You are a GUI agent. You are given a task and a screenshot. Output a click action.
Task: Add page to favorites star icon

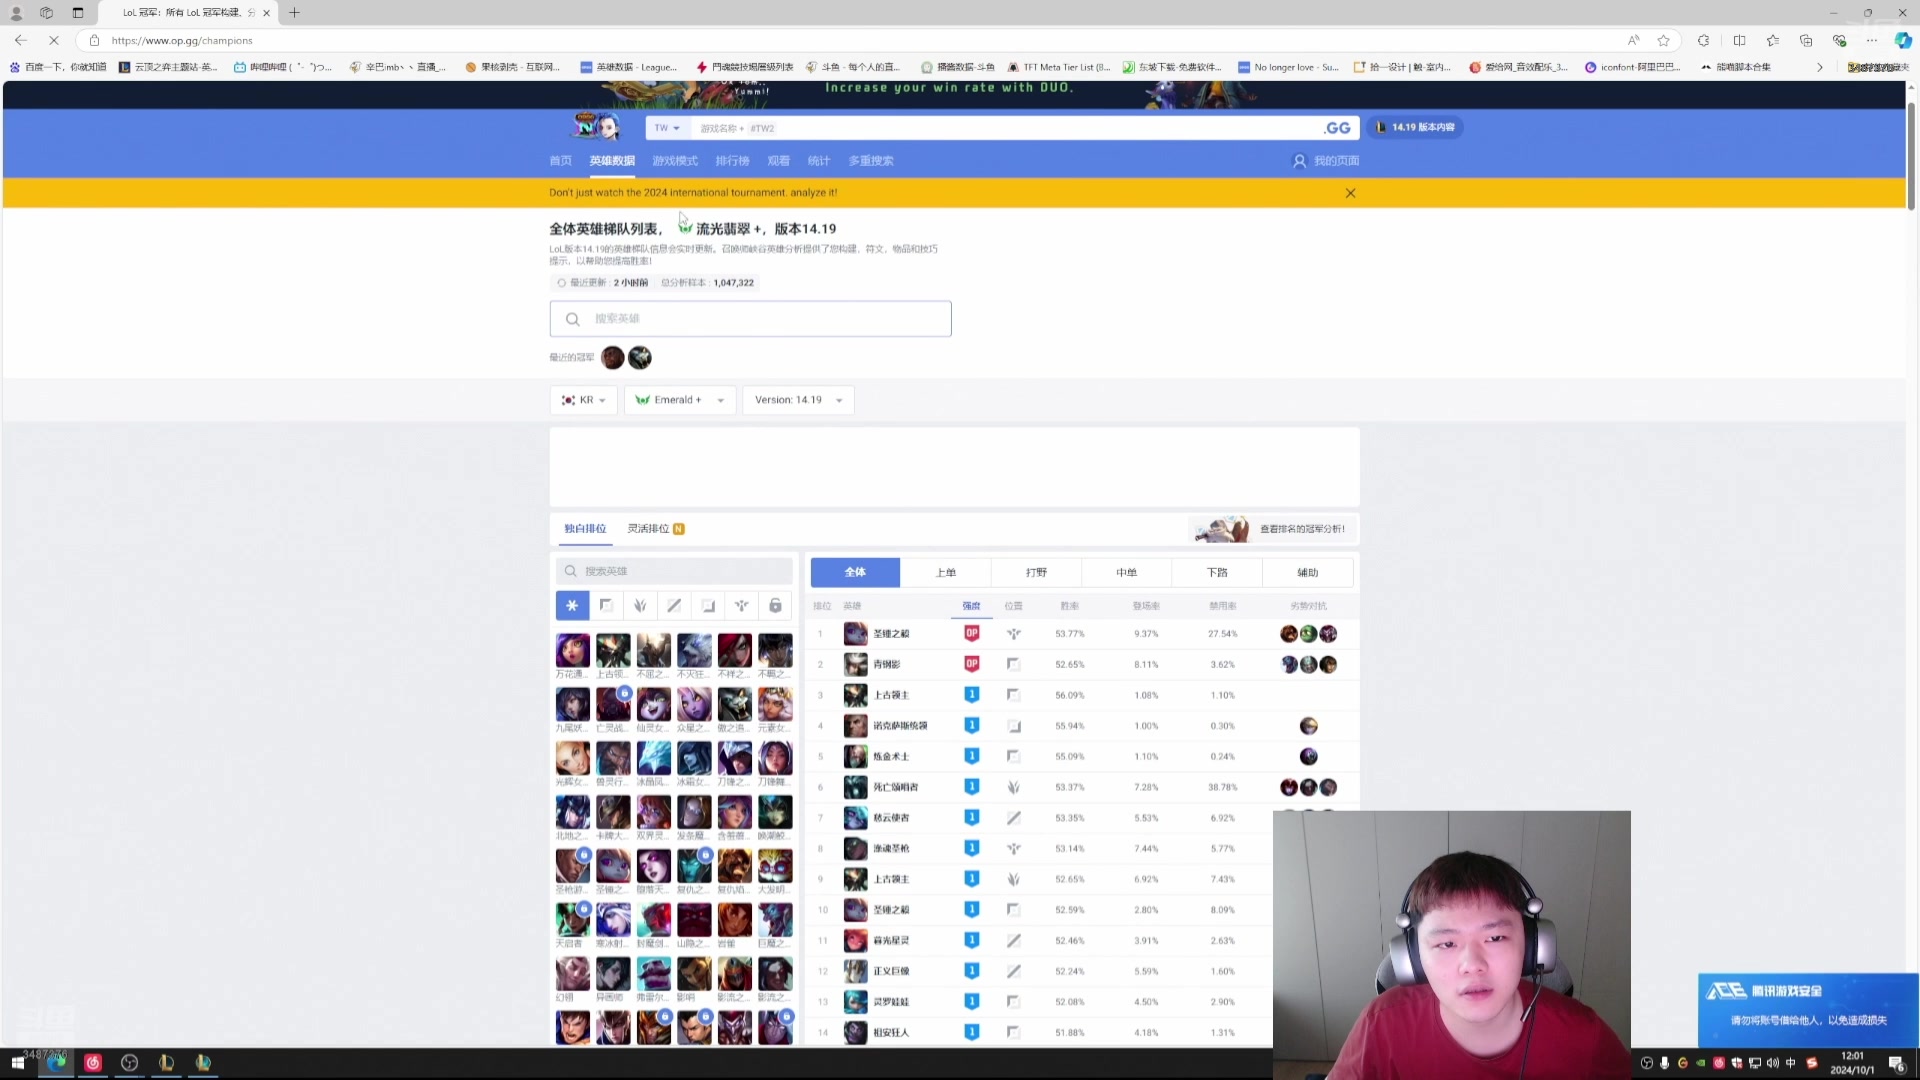click(1663, 40)
